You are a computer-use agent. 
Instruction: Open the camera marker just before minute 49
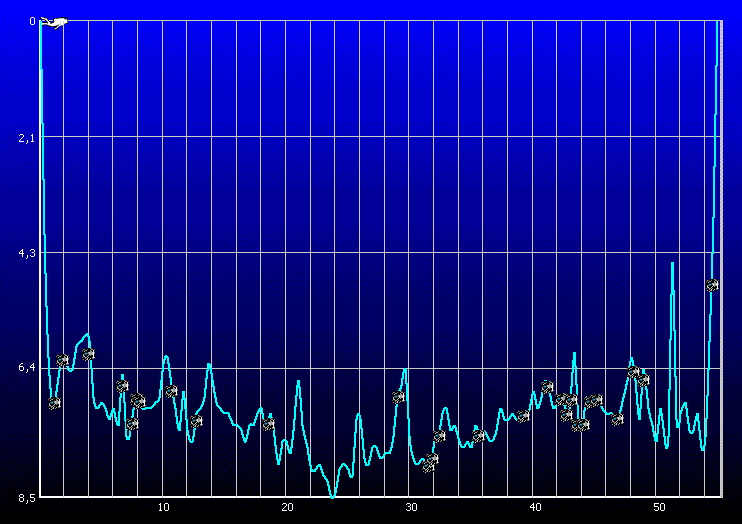(643, 380)
